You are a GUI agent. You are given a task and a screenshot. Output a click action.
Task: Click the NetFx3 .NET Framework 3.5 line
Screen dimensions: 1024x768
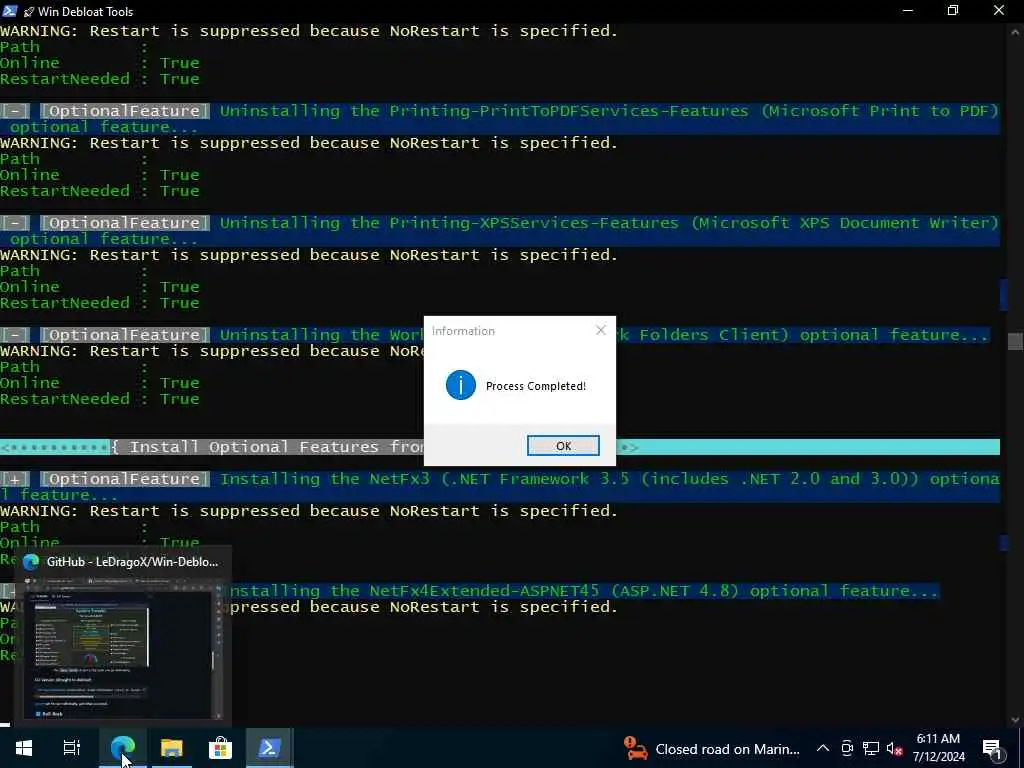500,487
